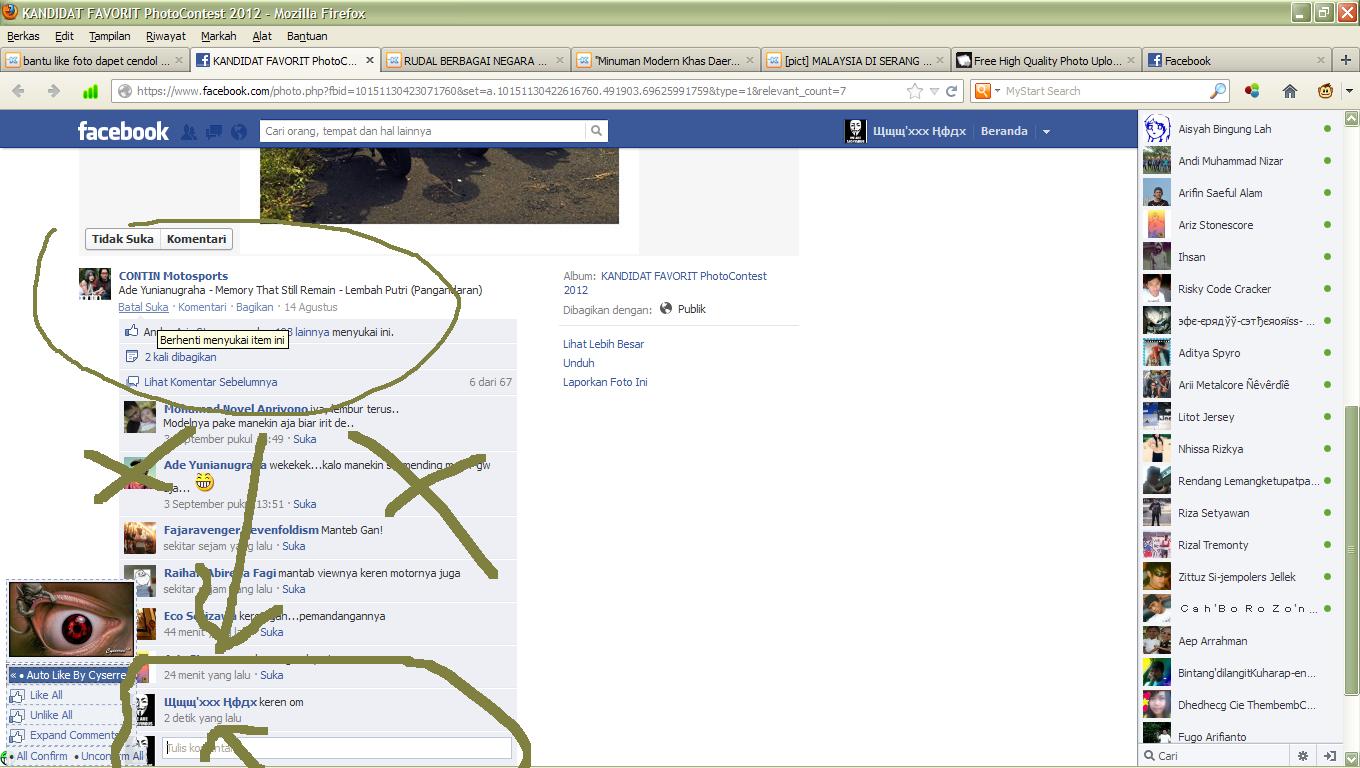This screenshot has width=1360, height=768.
Task: Click Like All in Auto Like panel
Action: point(46,695)
